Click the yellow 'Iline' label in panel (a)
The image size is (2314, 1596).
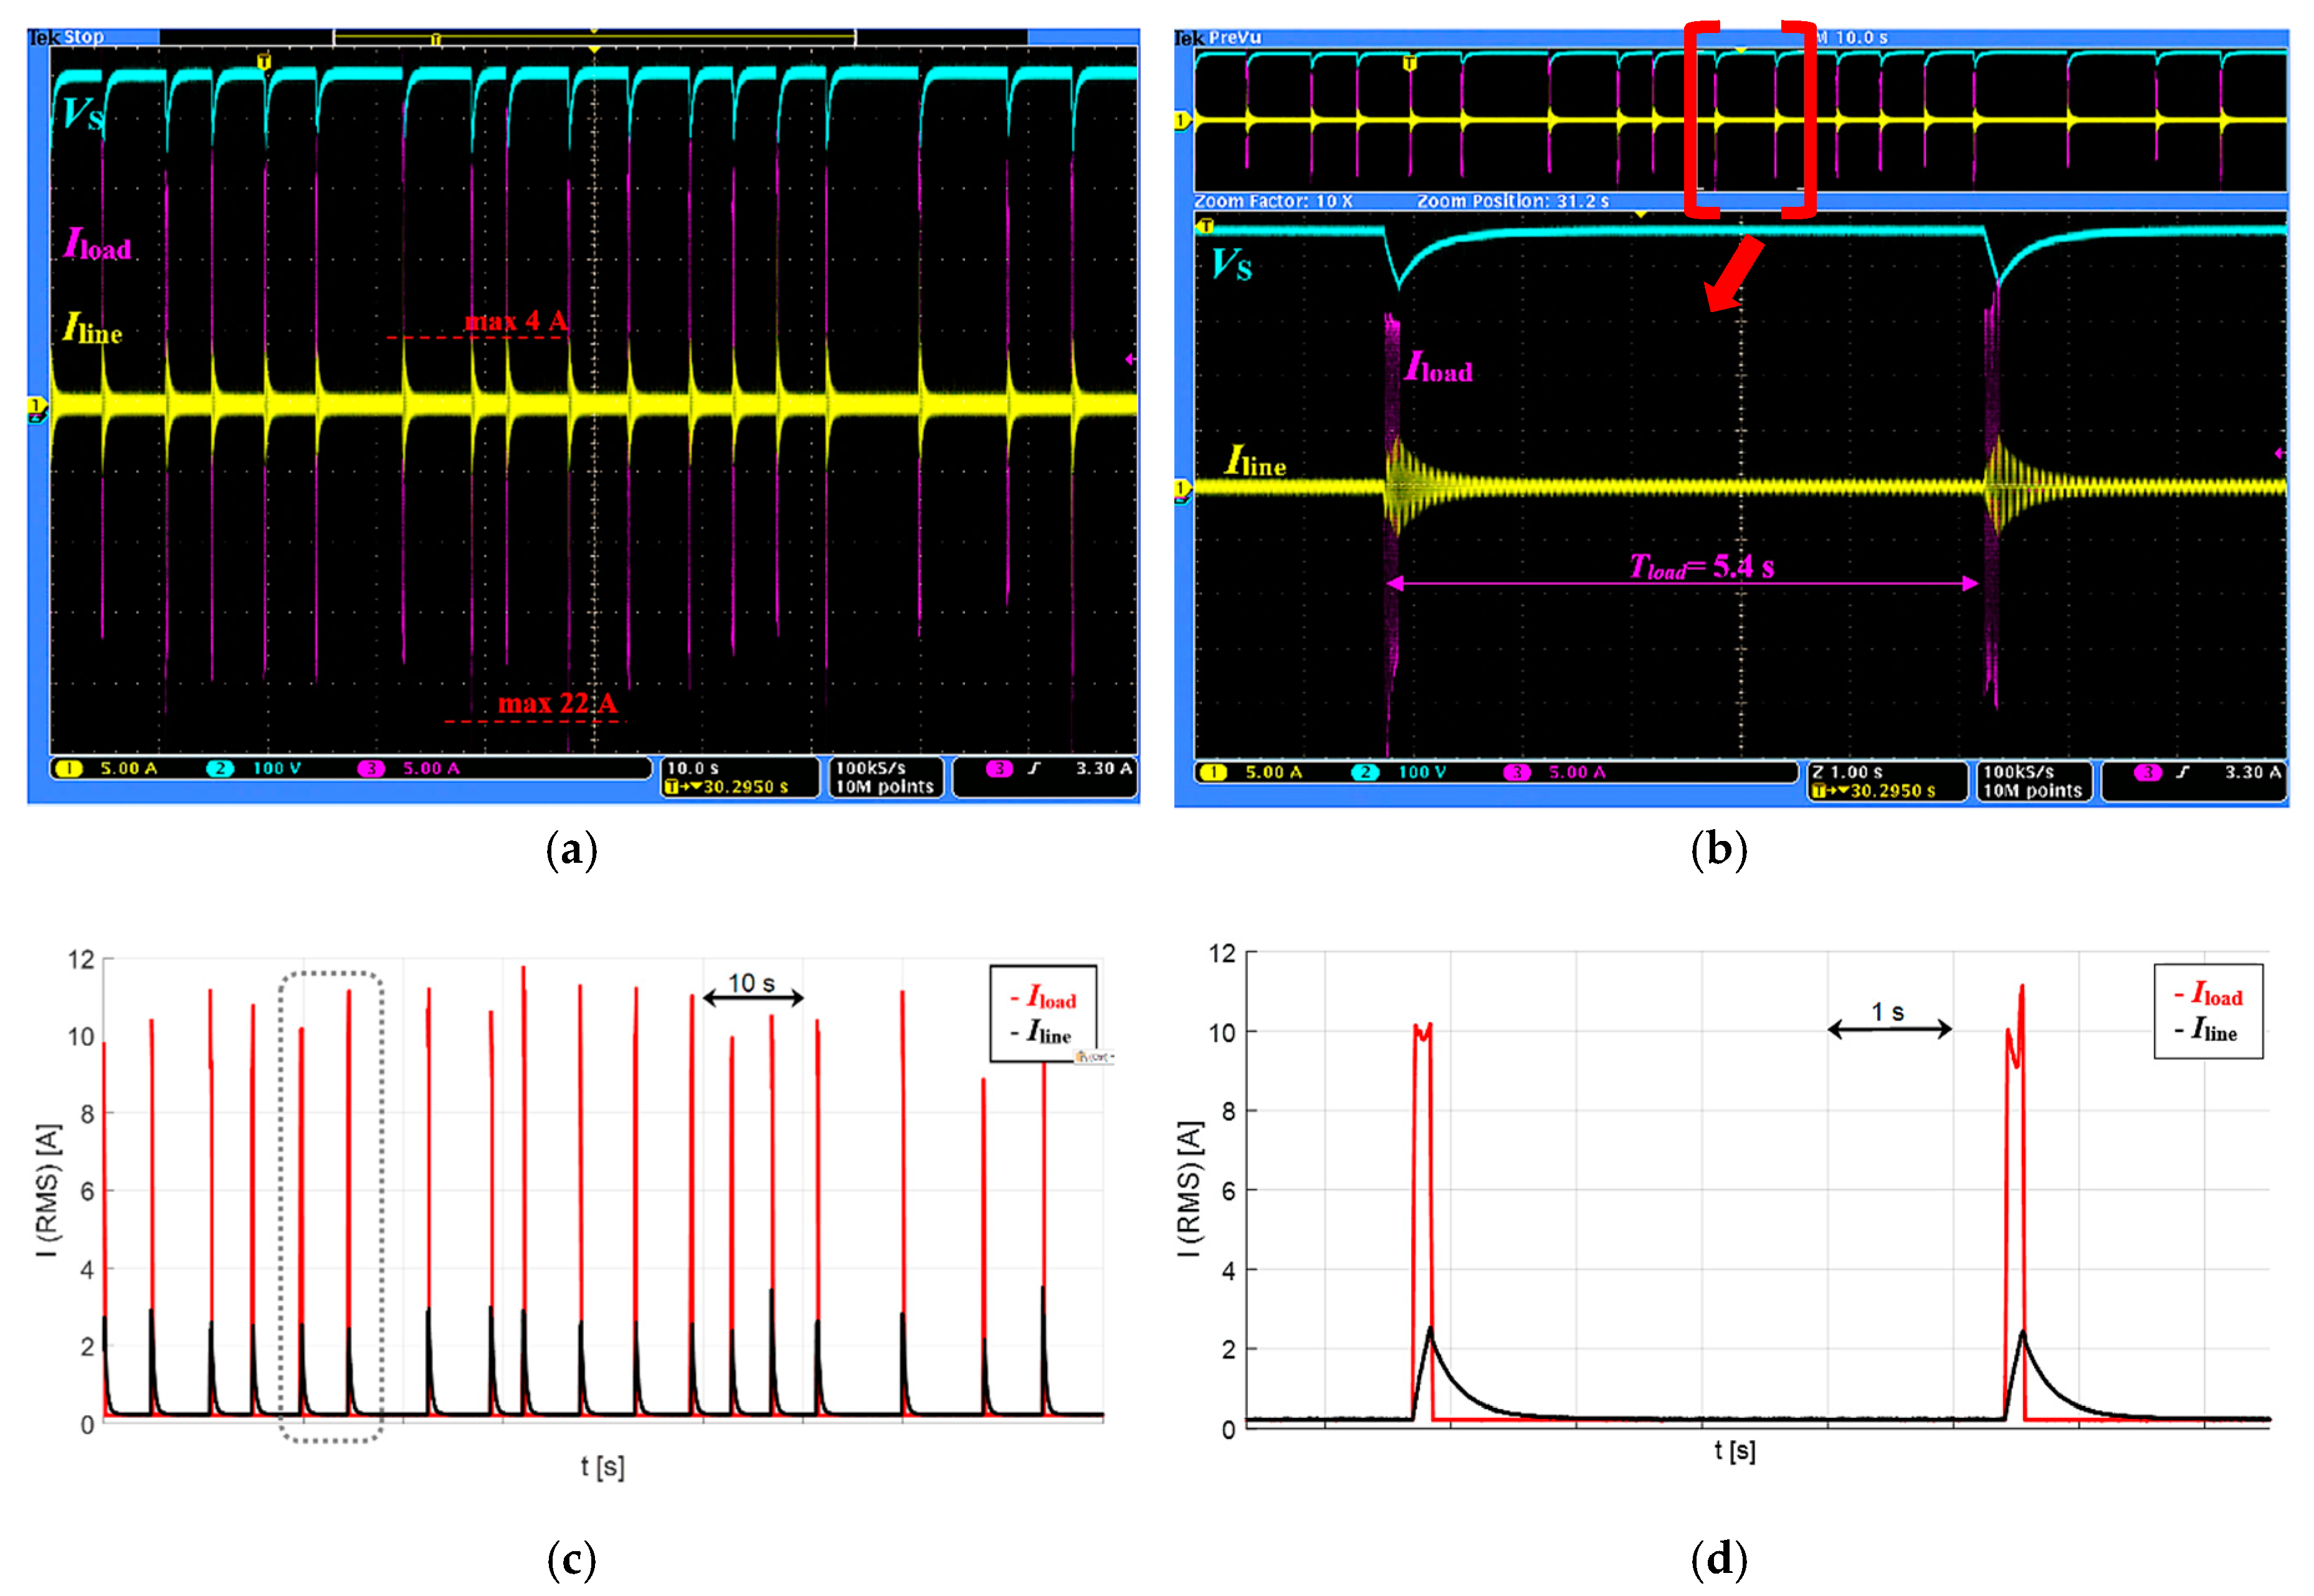[93, 329]
